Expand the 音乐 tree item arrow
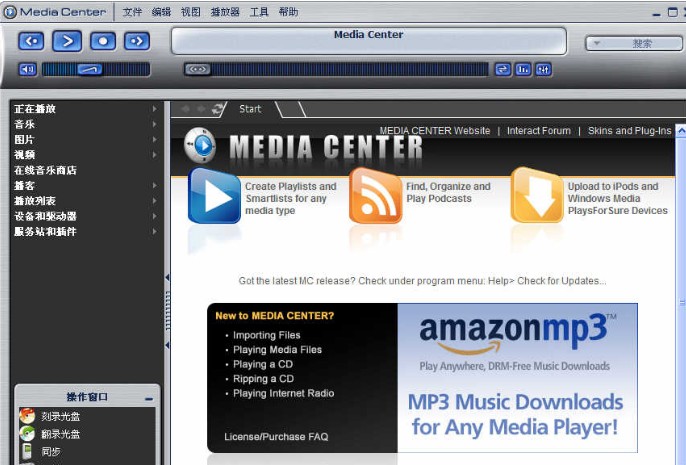This screenshot has width=686, height=465. pos(154,124)
